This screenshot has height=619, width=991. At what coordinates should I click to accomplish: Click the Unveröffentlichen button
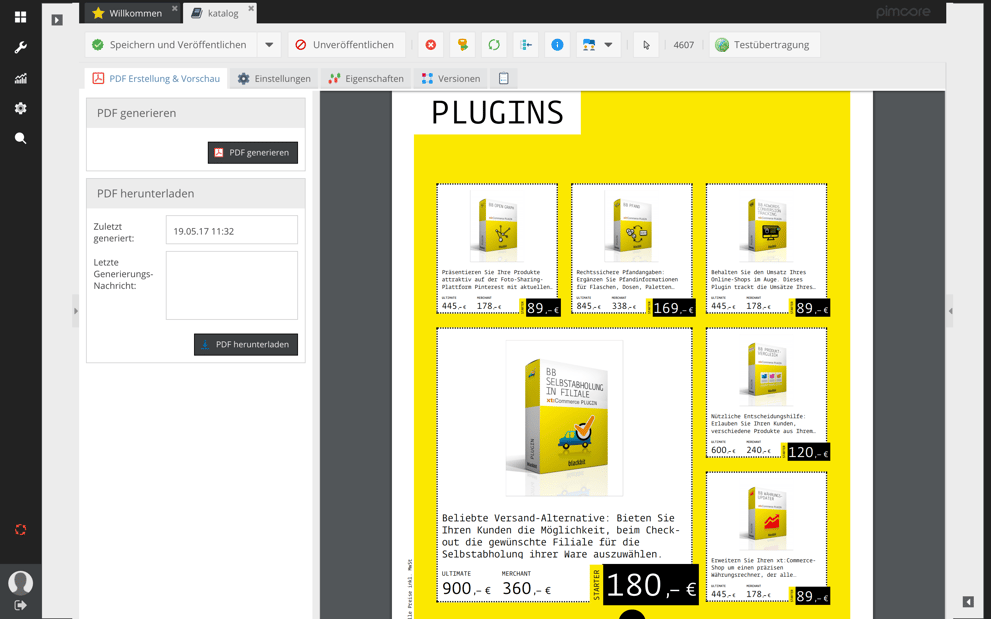tap(347, 44)
